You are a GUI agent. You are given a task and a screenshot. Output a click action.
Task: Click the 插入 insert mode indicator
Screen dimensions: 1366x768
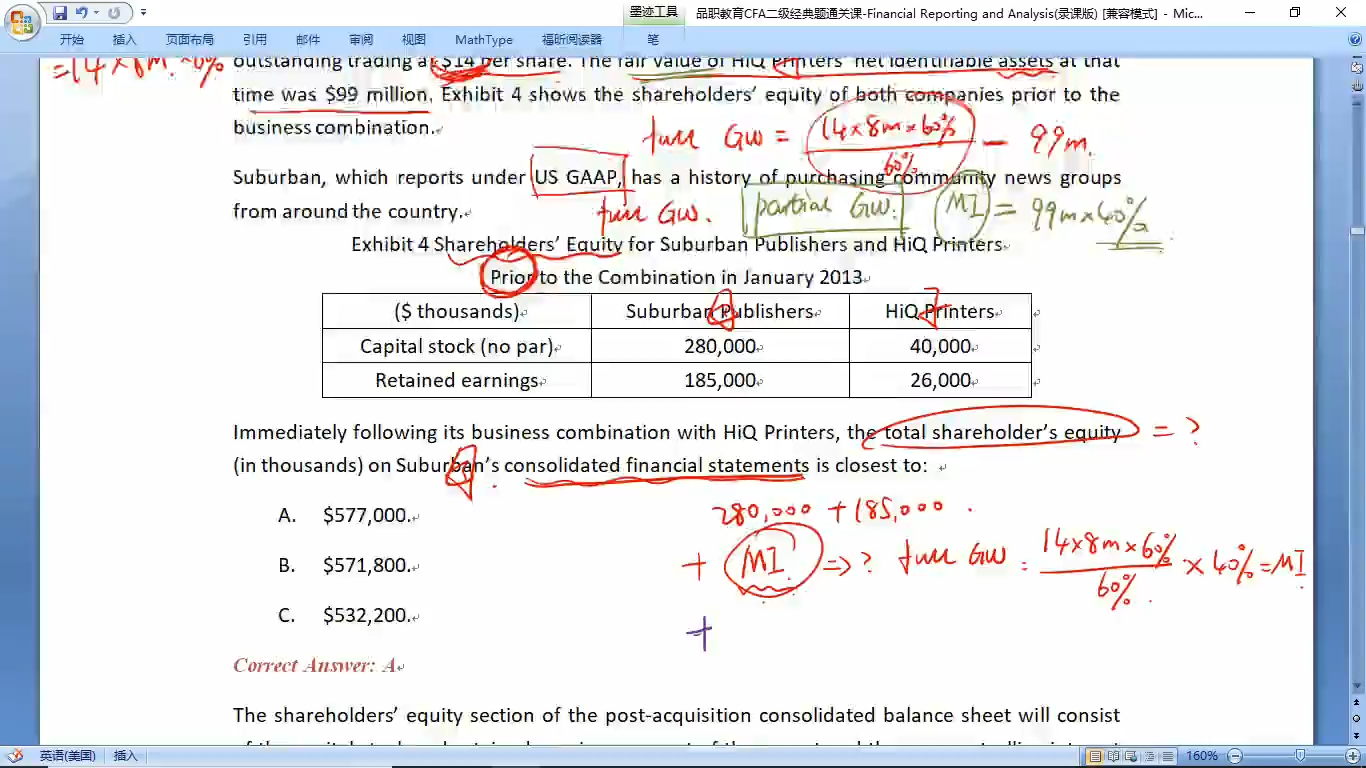click(125, 756)
